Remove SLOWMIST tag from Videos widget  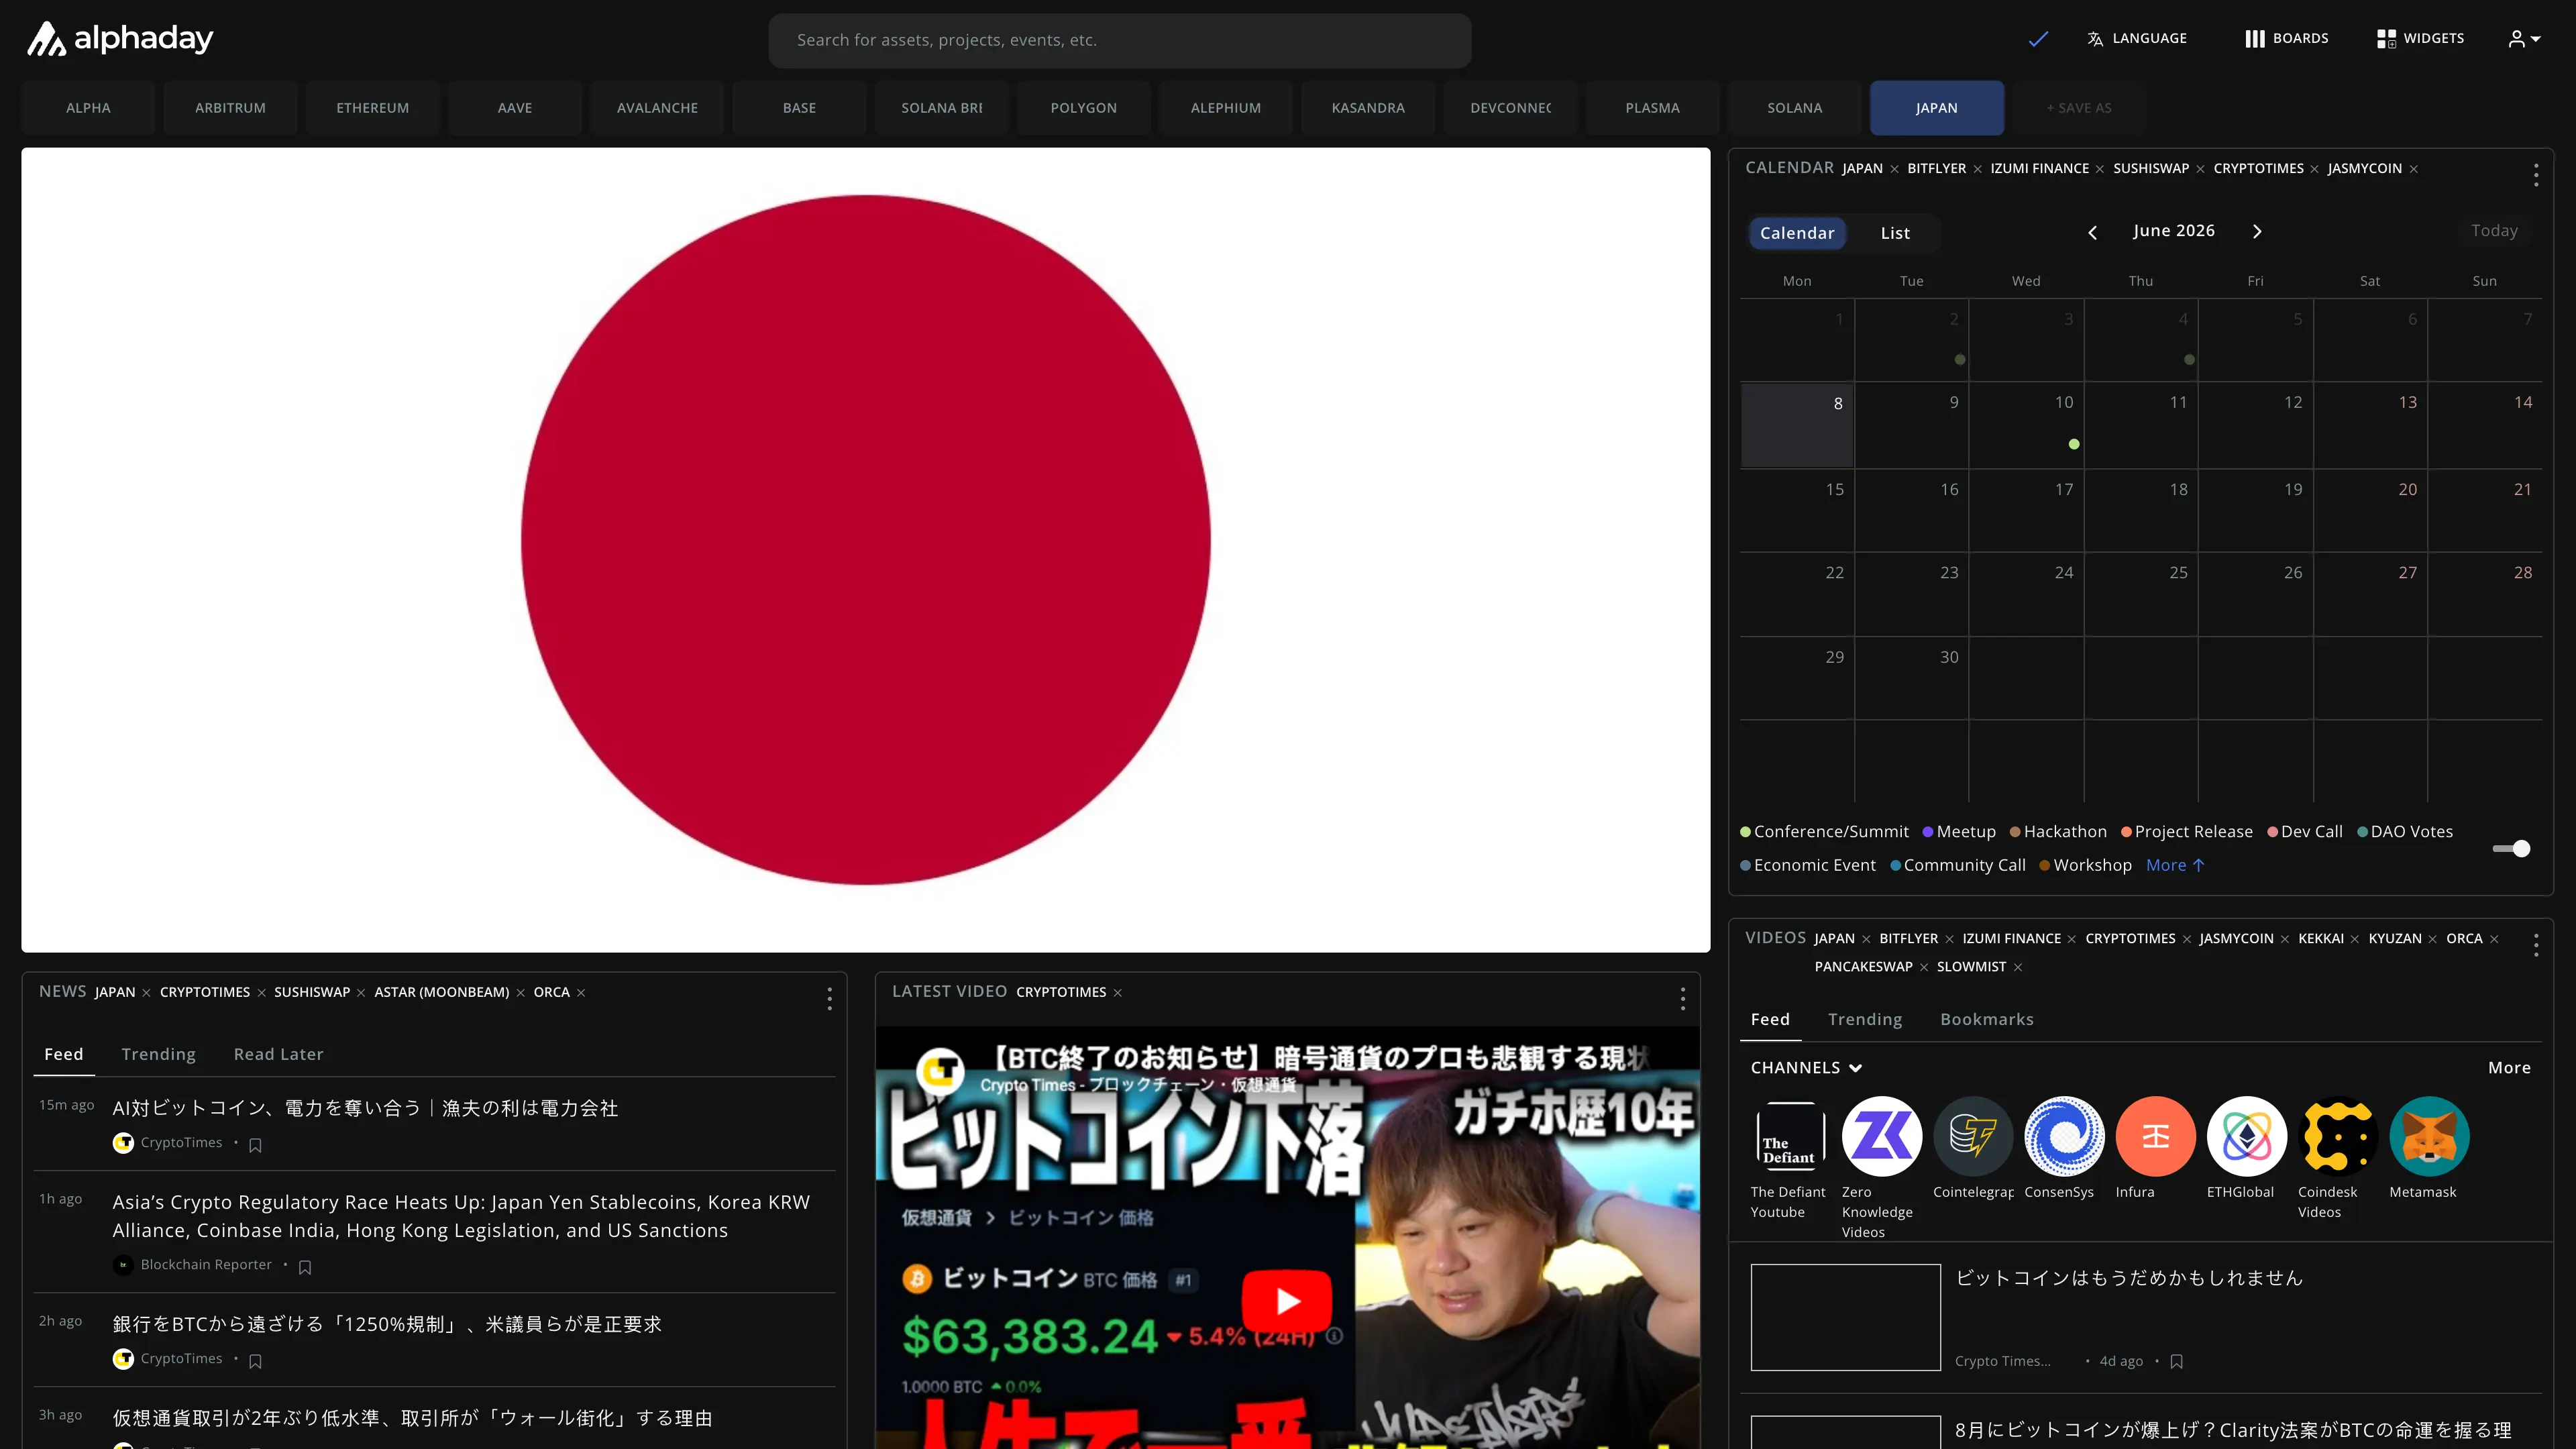click(2017, 967)
